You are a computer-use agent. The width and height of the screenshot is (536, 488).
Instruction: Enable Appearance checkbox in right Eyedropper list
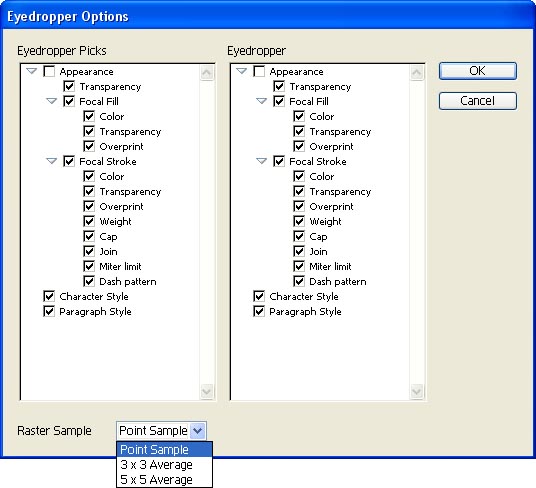pos(259,71)
